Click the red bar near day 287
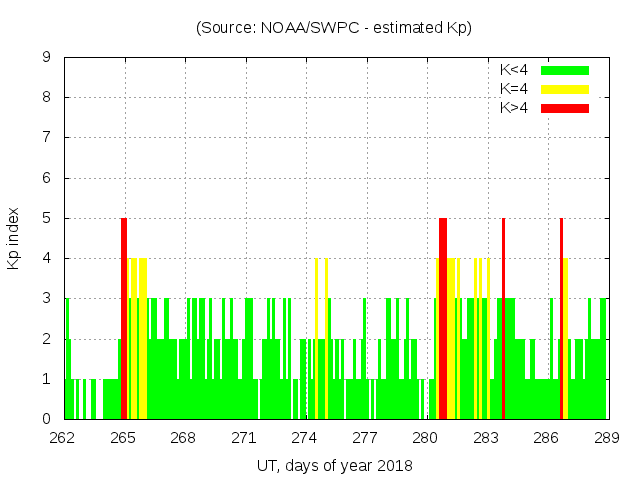This screenshot has width=640, height=480. 561,318
